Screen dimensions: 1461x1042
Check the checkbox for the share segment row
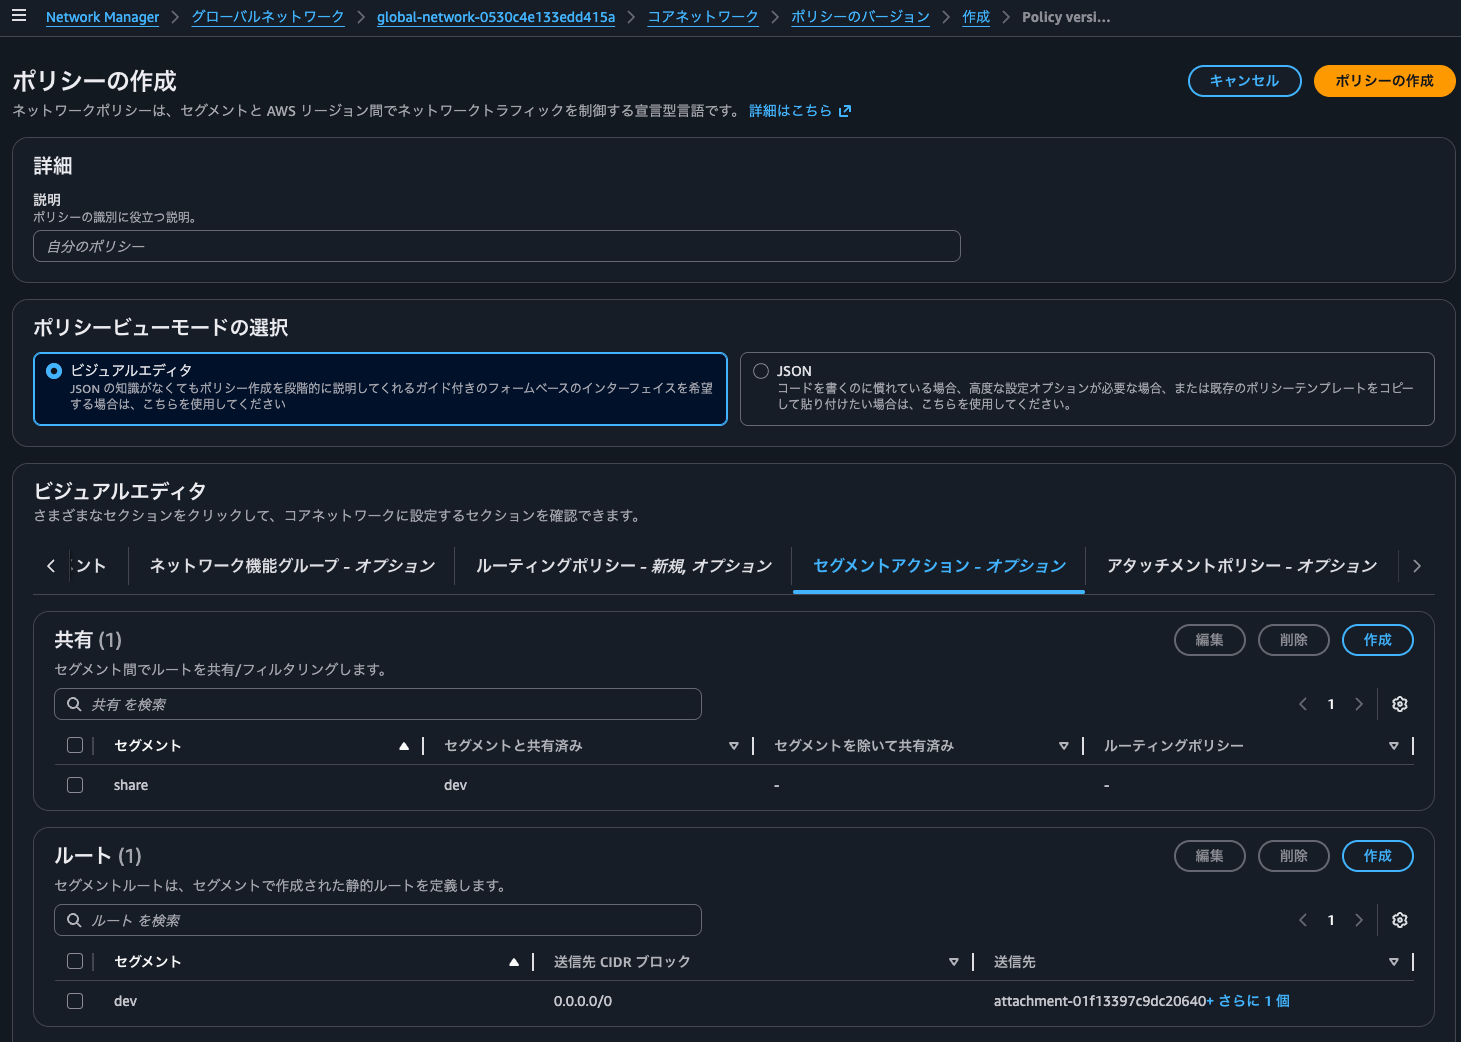75,785
